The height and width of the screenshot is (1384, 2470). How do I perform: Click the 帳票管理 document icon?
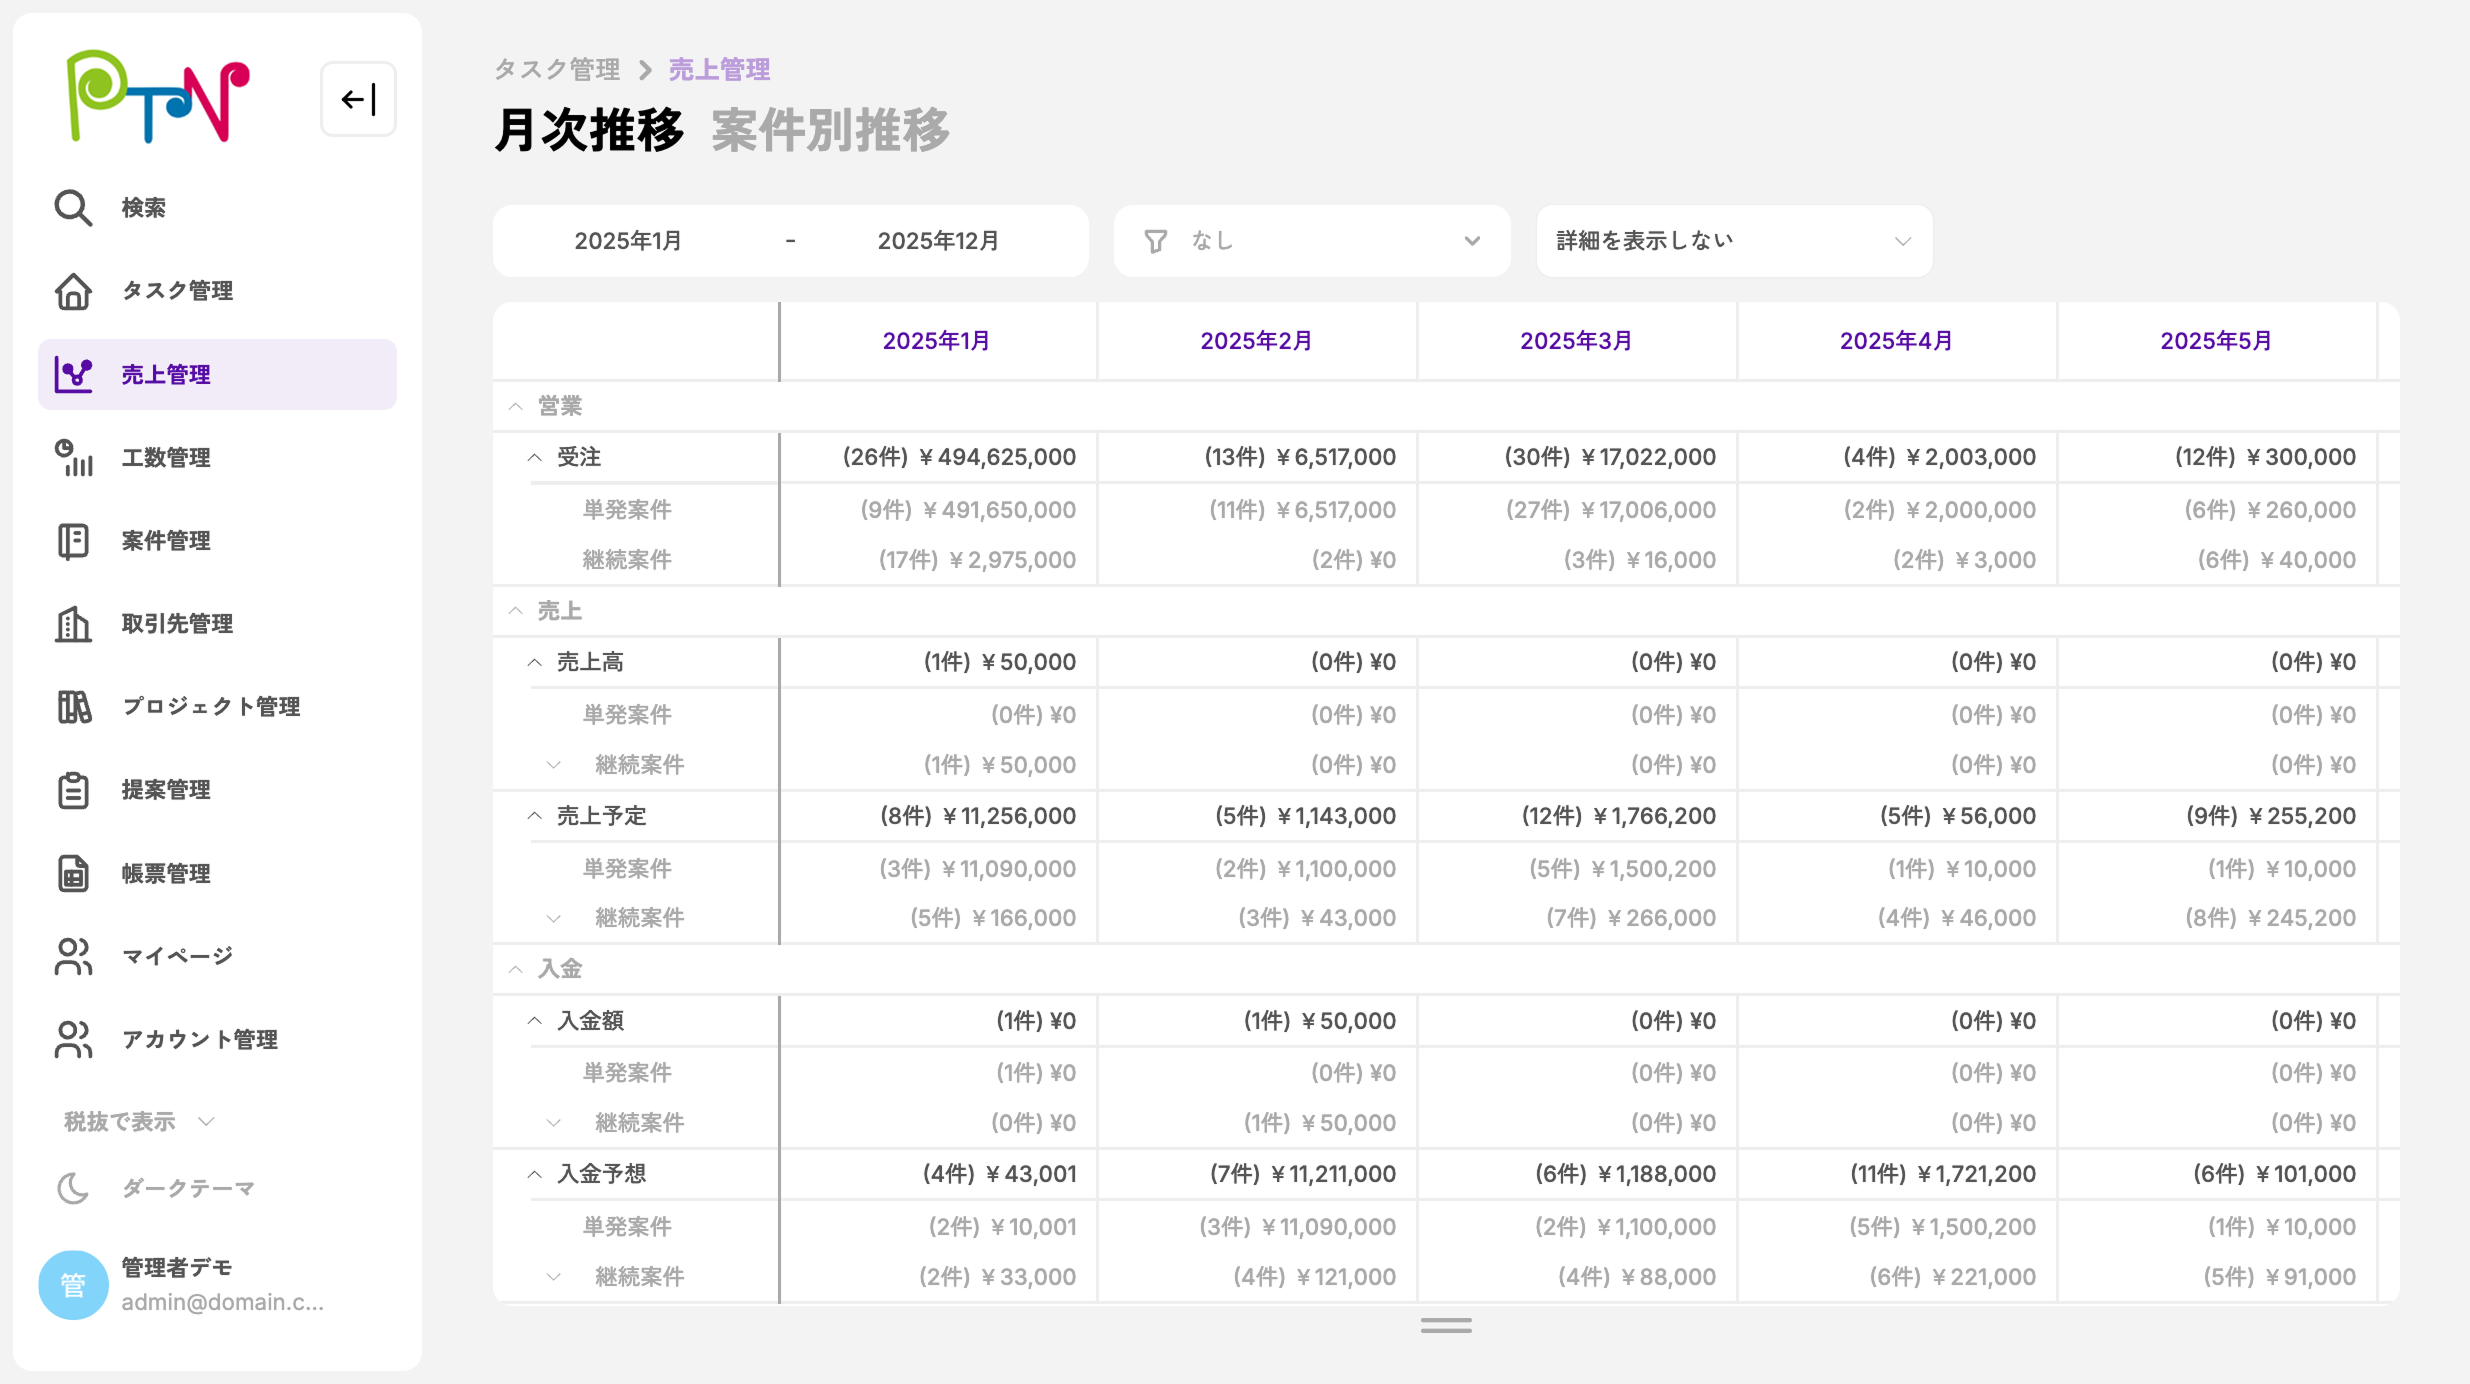(73, 874)
